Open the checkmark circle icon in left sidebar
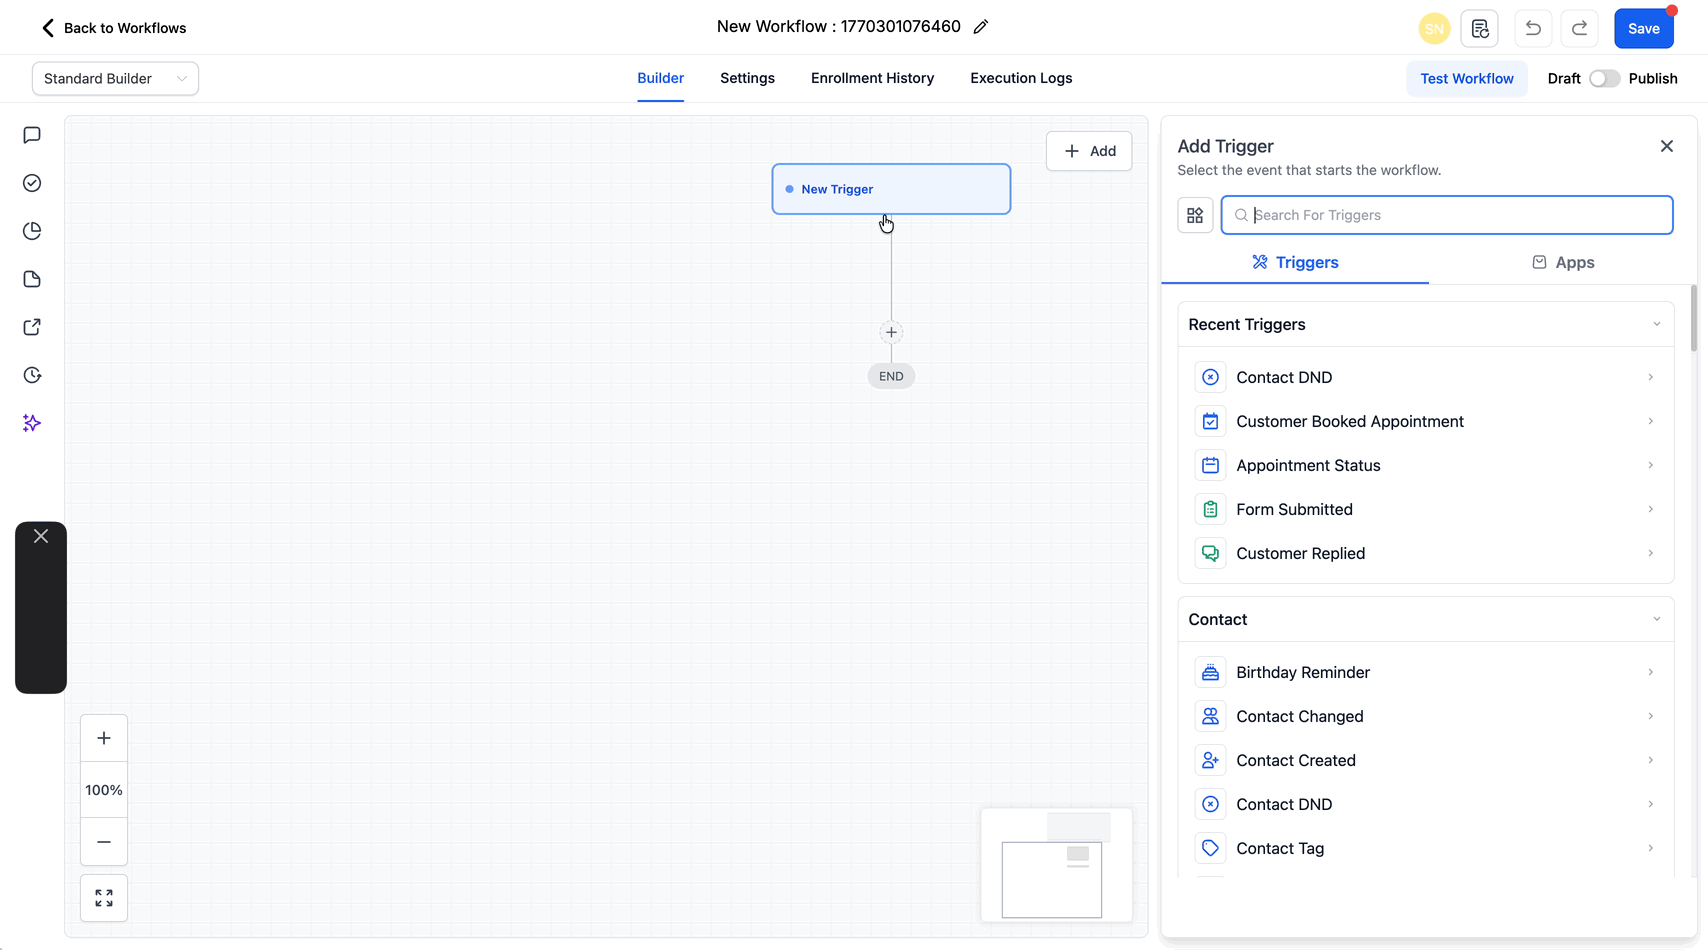Image resolution: width=1708 pixels, height=950 pixels. [32, 183]
